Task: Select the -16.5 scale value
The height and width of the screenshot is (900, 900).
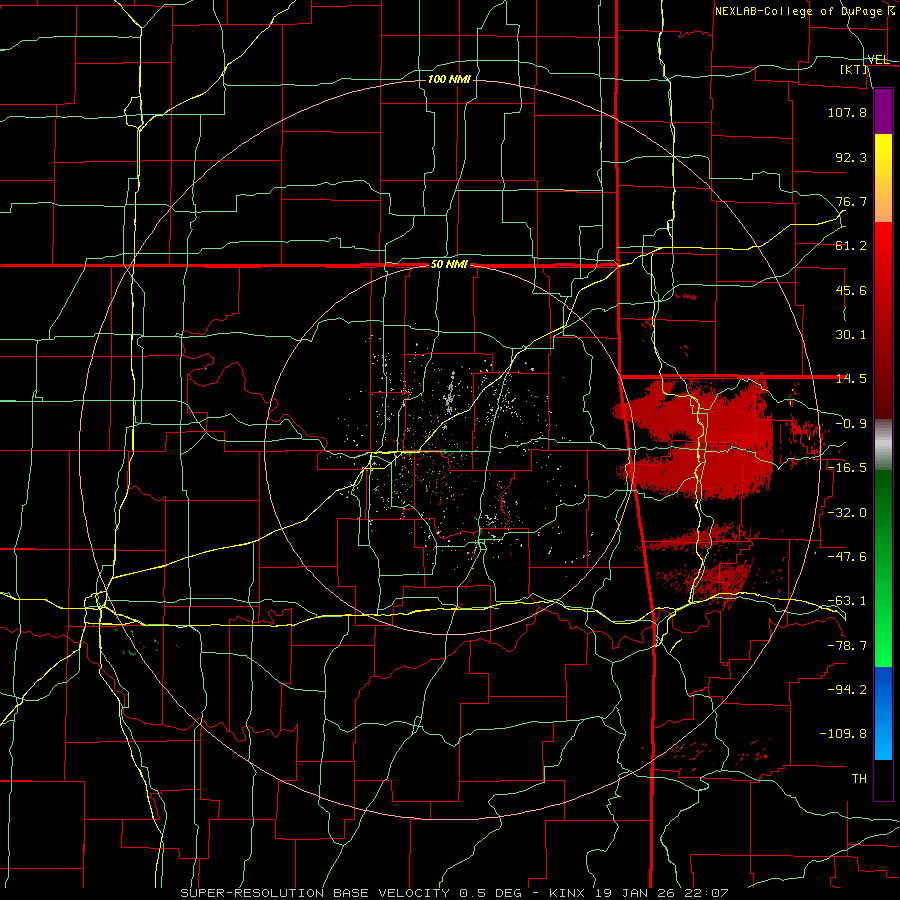Action: point(847,468)
